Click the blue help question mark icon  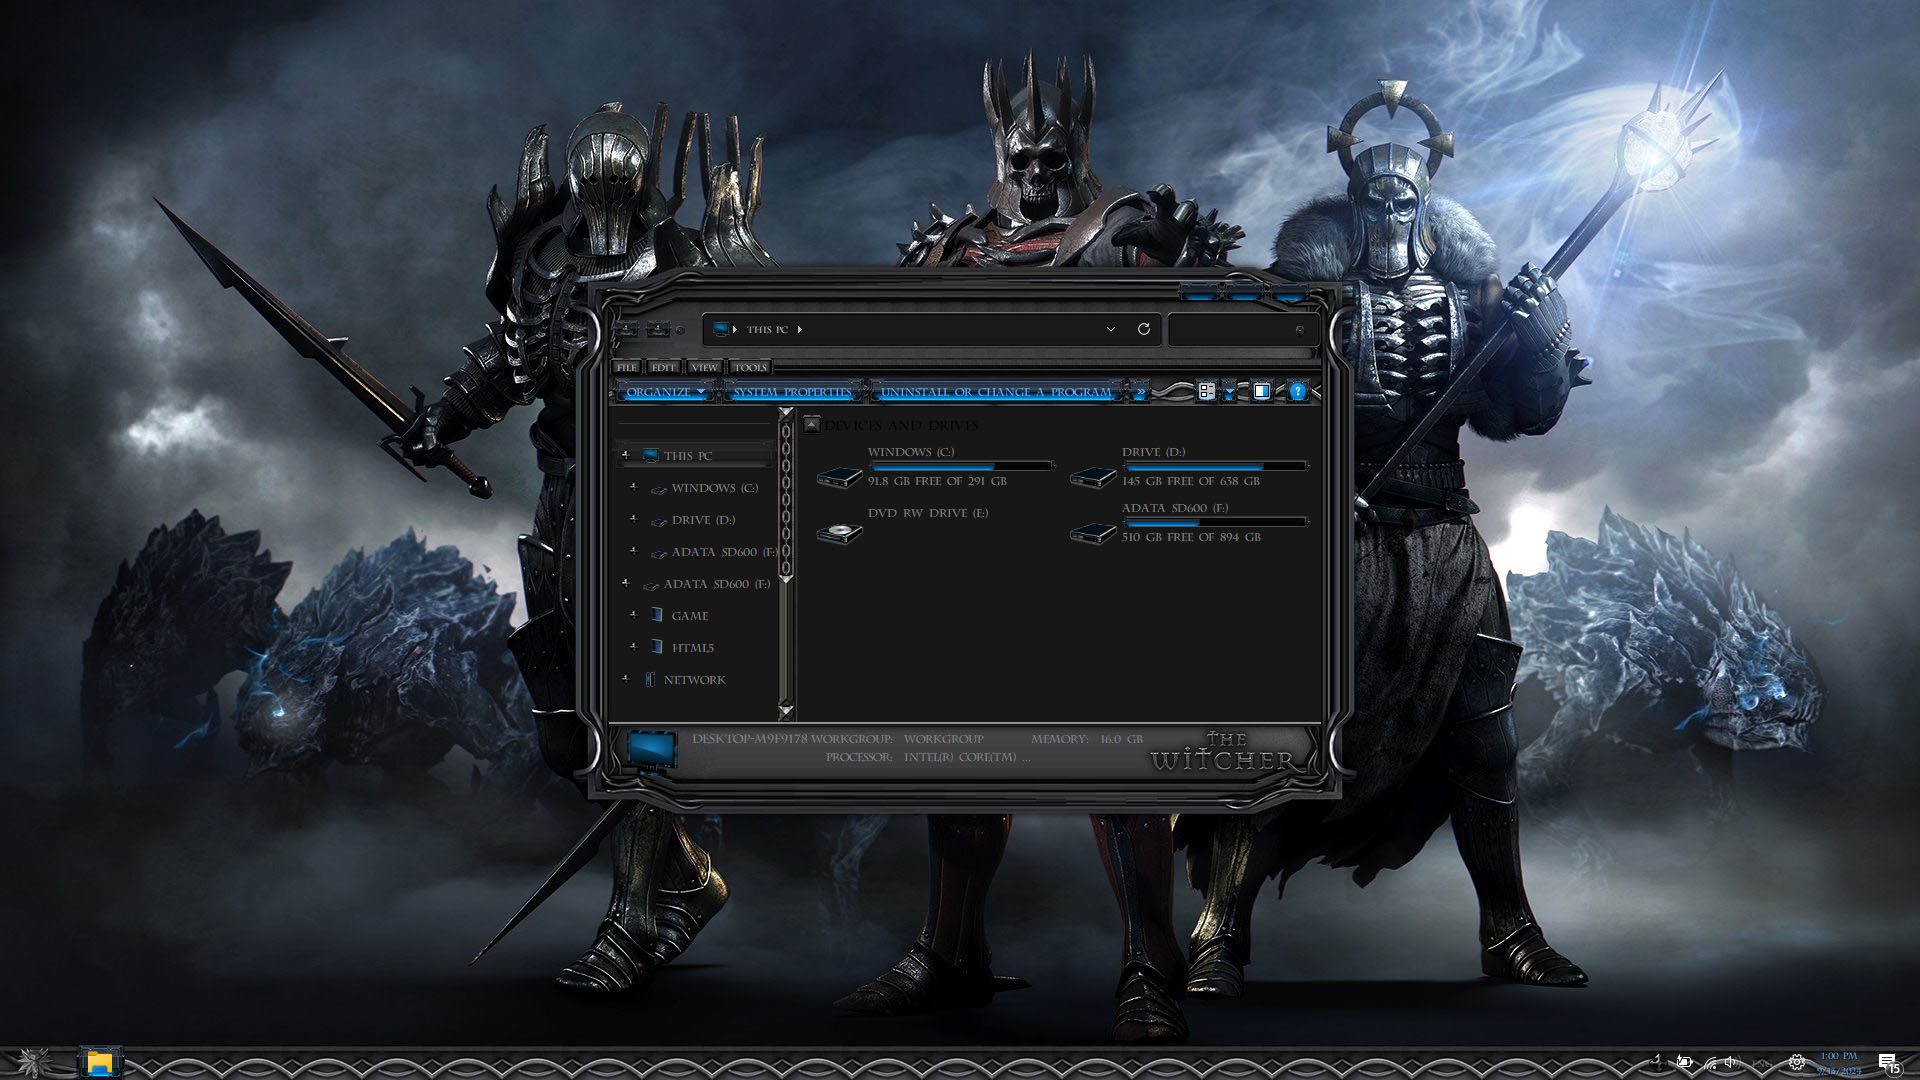pos(1297,391)
